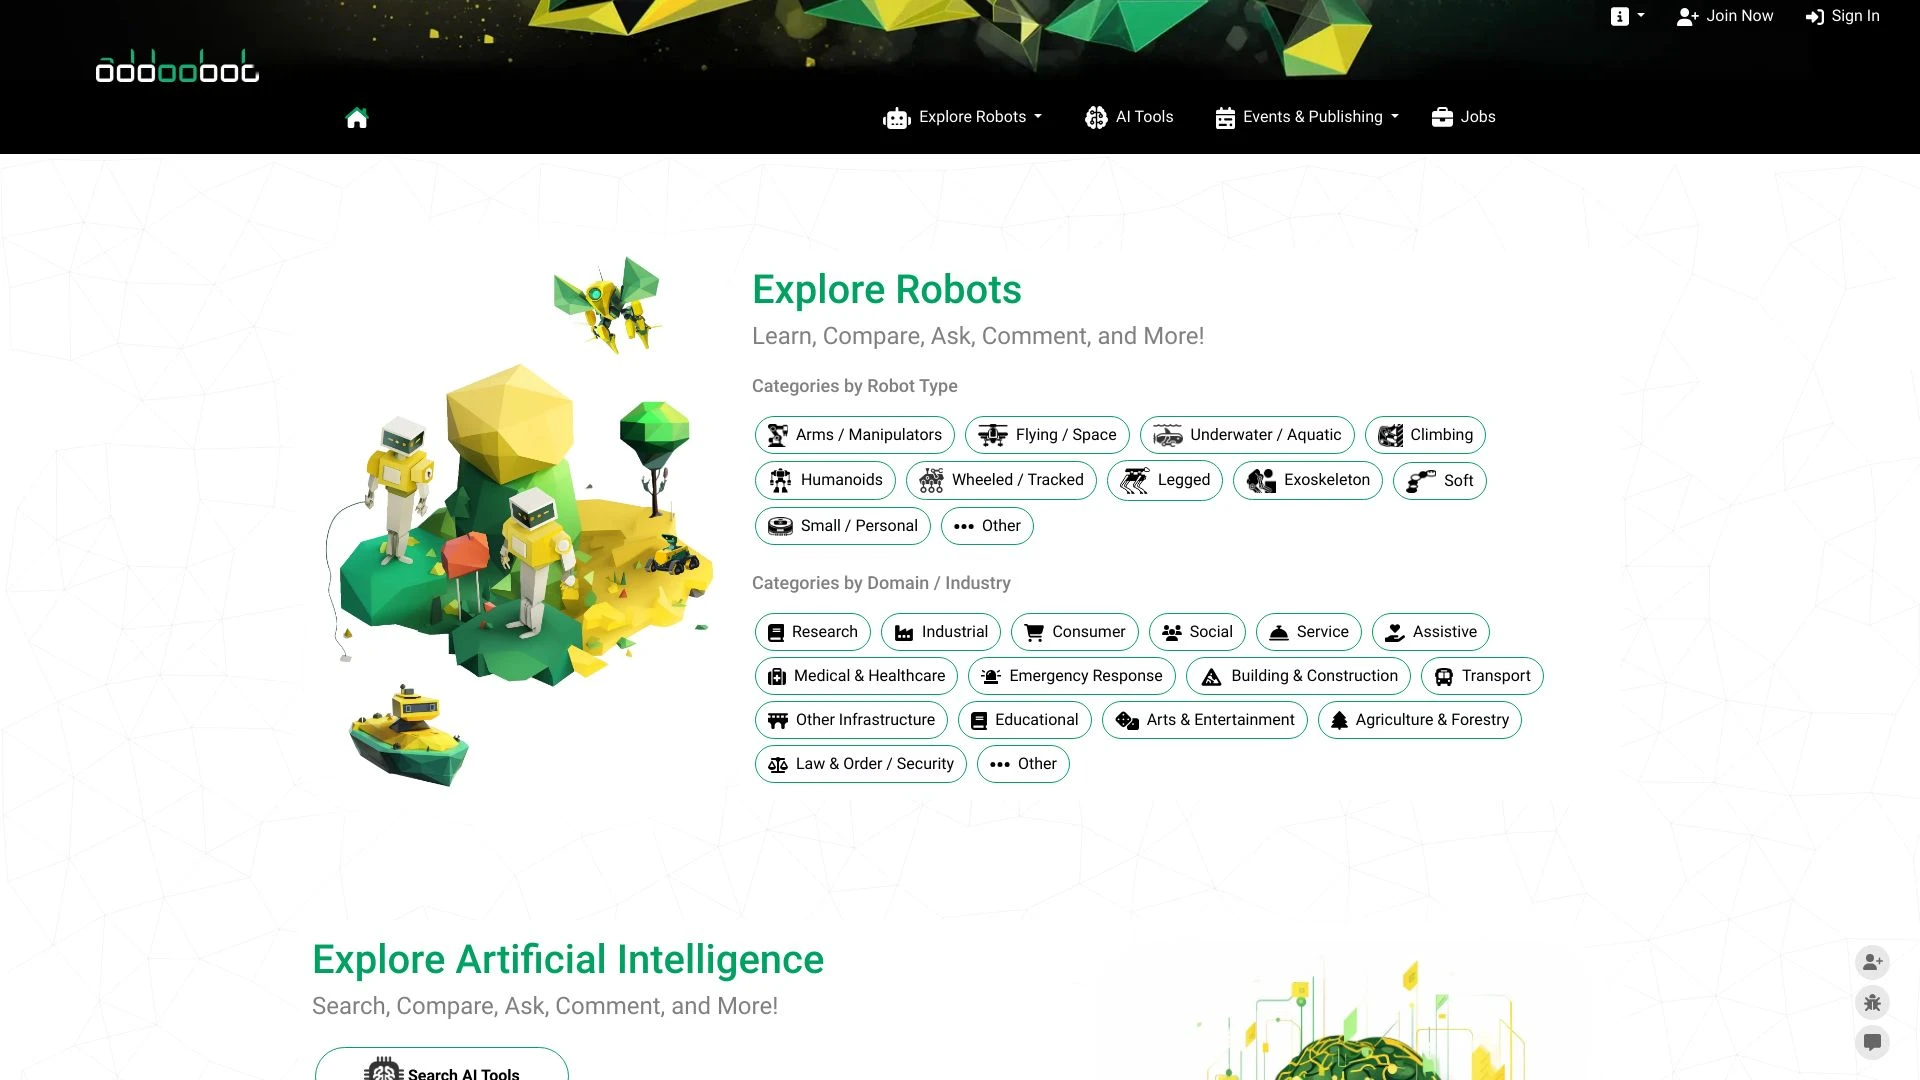Expand the Events & Publishing dropdown menu
The image size is (1920, 1080).
1304,116
